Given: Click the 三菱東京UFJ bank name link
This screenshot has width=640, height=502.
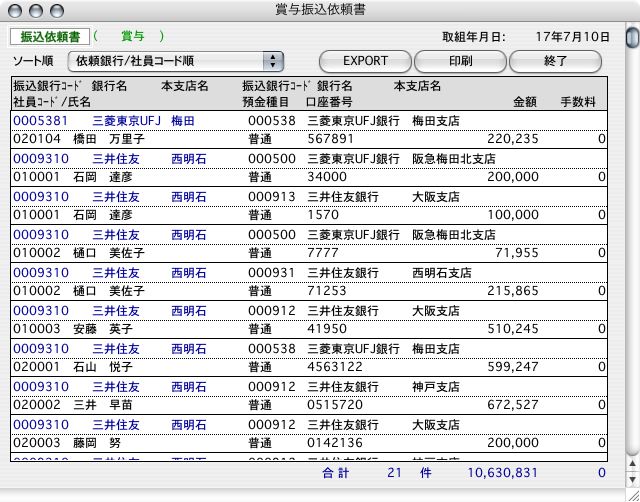Looking at the screenshot, I should pos(125,121).
